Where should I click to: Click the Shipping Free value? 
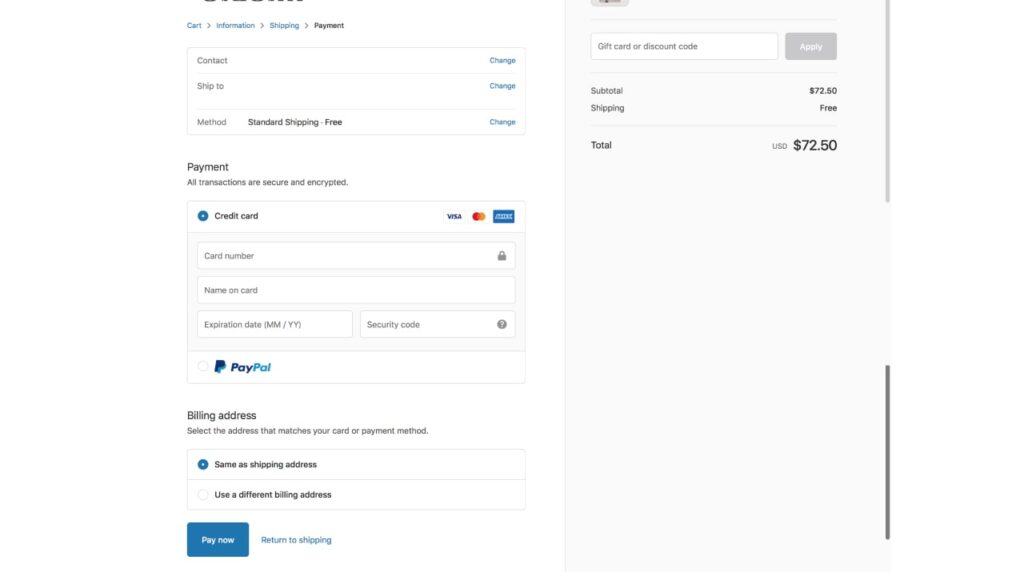828,108
